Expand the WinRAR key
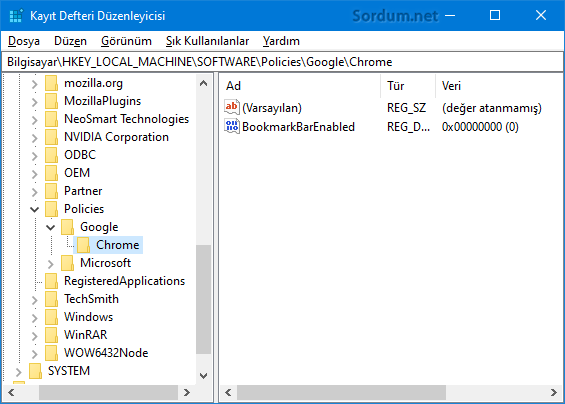The width and height of the screenshot is (565, 404). 35,336
